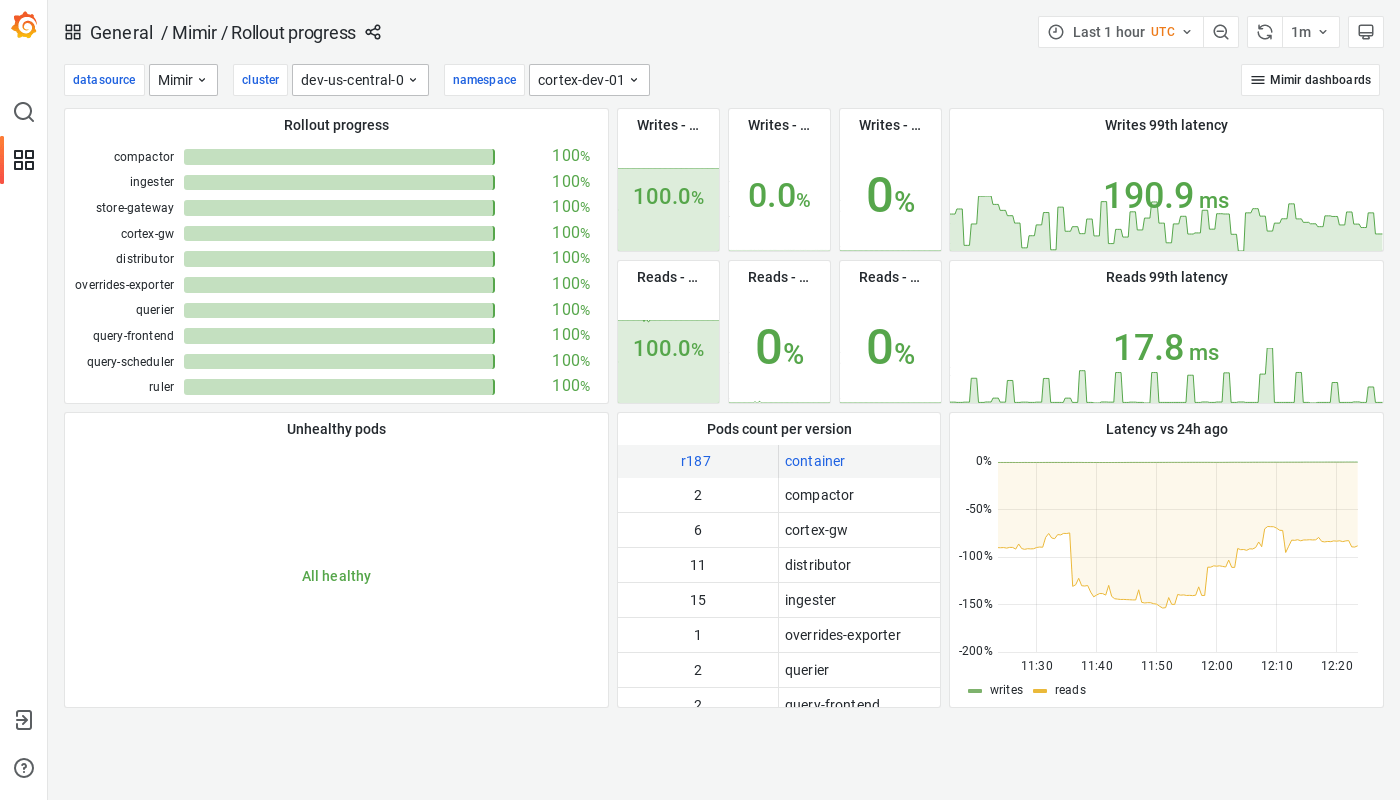This screenshot has height=800, width=1400.
Task: Open the dev-us-central-0 cluster dropdown
Action: (x=360, y=79)
